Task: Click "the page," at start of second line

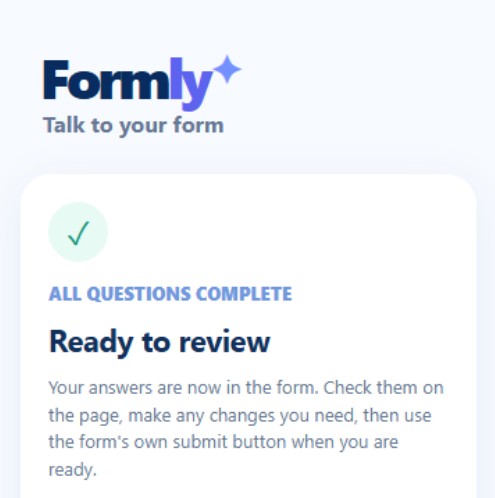Action: point(86,416)
